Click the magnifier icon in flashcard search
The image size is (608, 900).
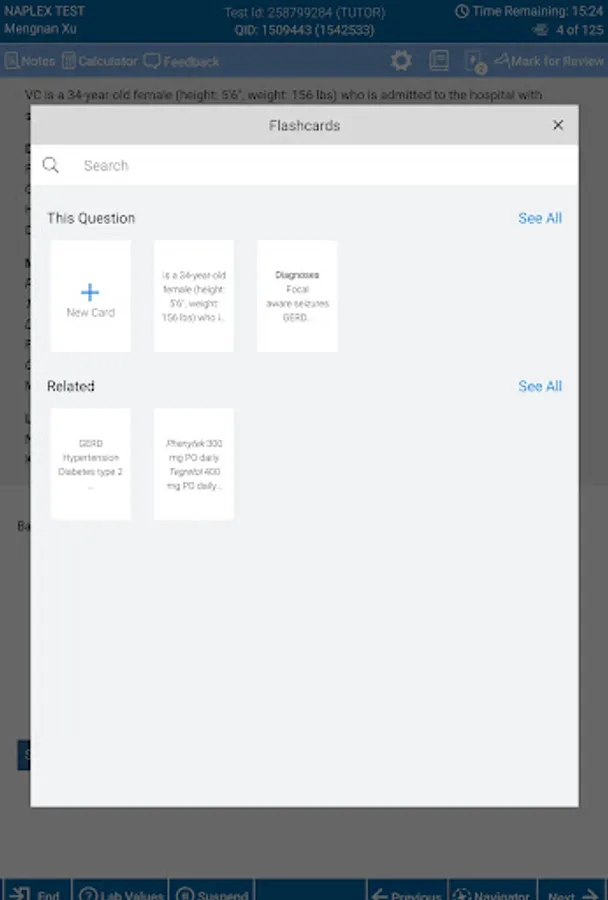tap(51, 165)
